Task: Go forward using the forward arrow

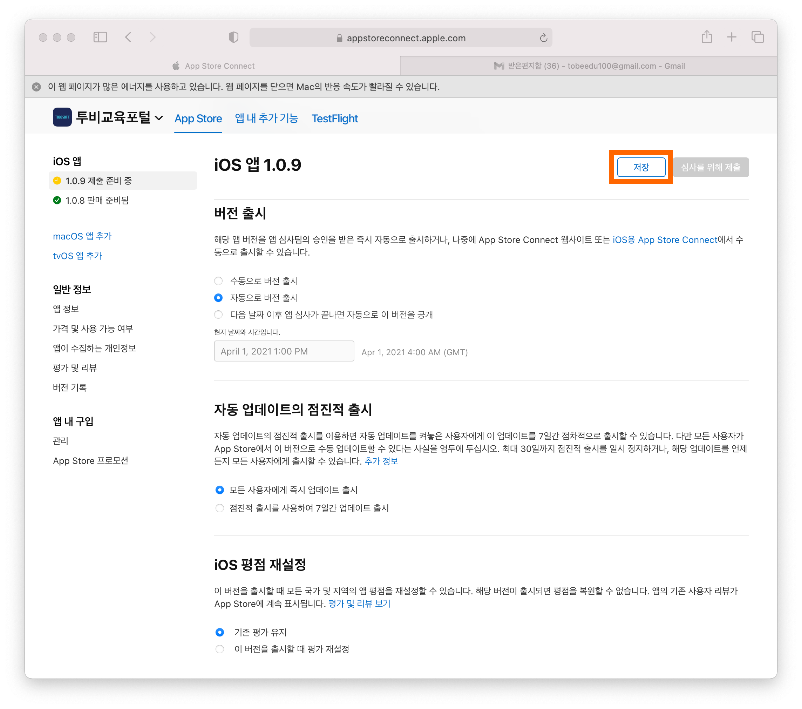Action: click(152, 37)
